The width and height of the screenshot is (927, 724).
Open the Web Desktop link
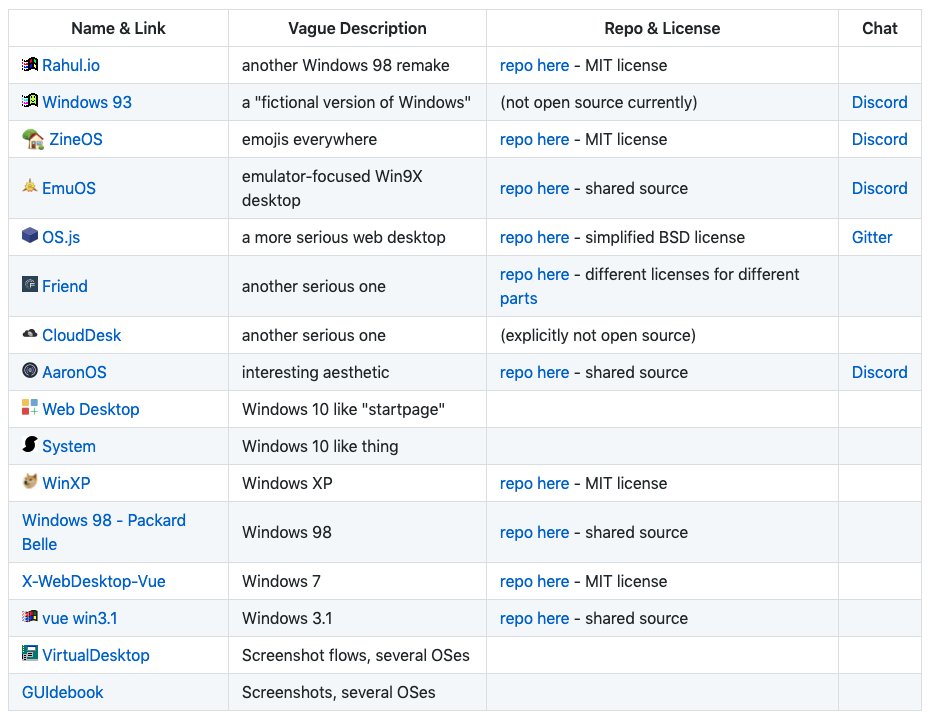tap(90, 410)
